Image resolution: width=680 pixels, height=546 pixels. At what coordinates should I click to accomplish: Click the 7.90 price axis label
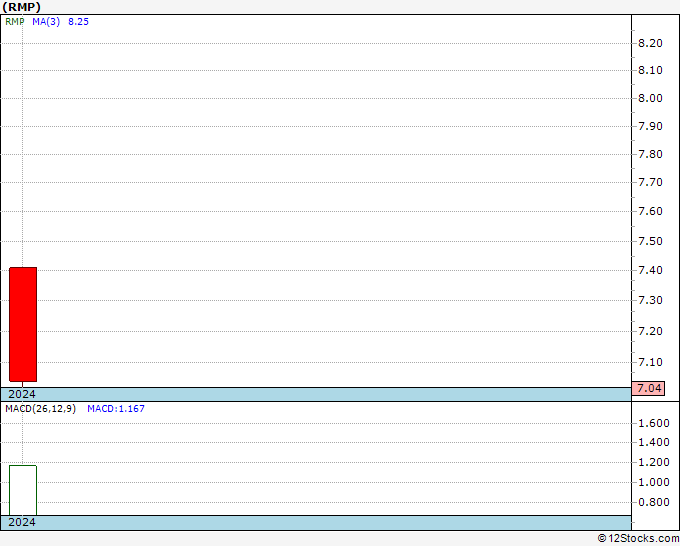point(650,126)
